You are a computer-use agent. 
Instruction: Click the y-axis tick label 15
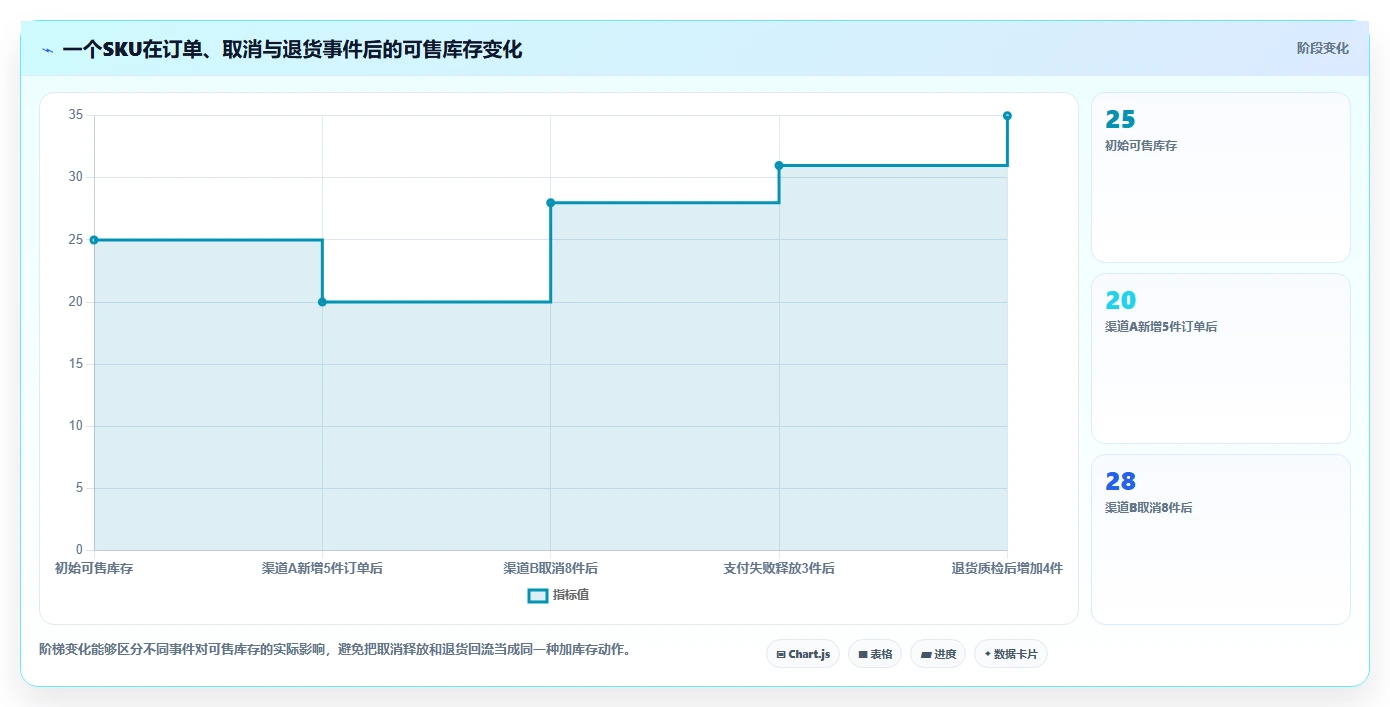point(75,364)
